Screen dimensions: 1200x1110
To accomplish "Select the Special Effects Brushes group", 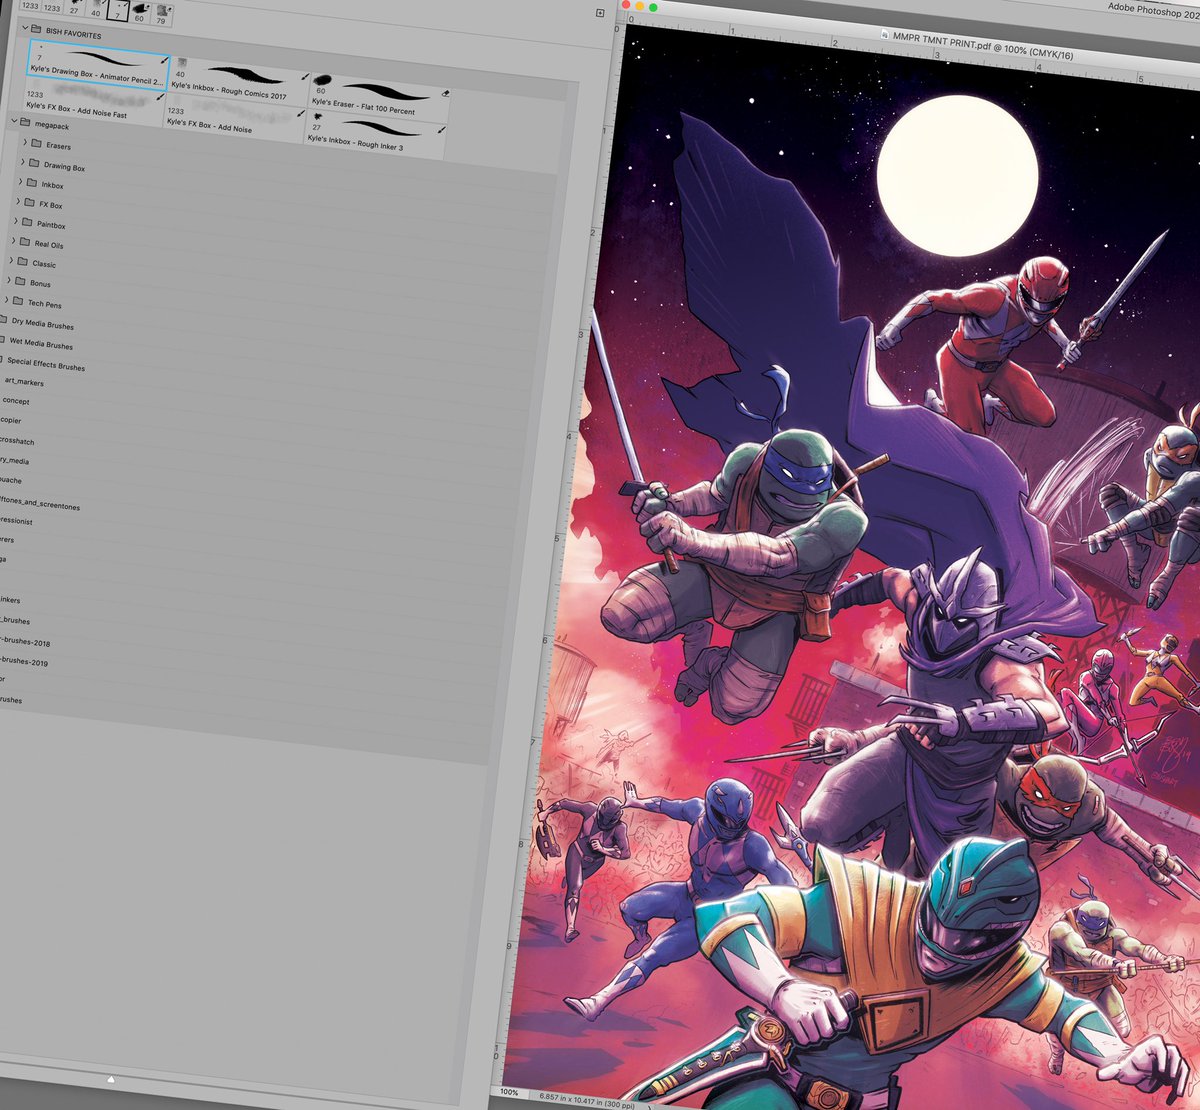I will [46, 364].
